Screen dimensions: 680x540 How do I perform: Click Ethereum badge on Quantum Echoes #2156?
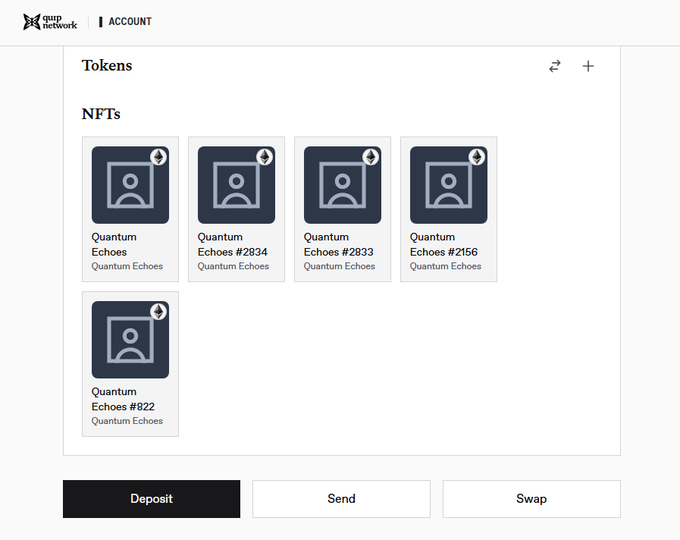pyautogui.click(x=477, y=157)
